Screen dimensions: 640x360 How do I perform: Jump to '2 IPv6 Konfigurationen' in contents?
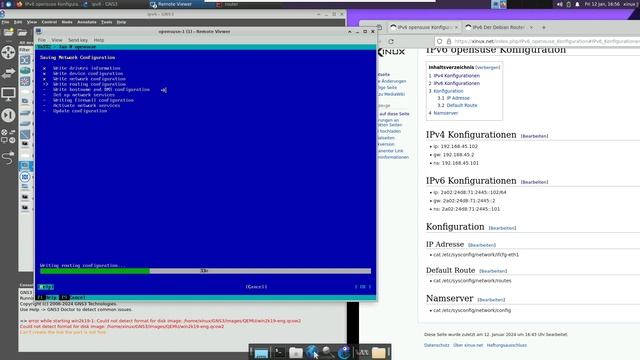coord(454,83)
